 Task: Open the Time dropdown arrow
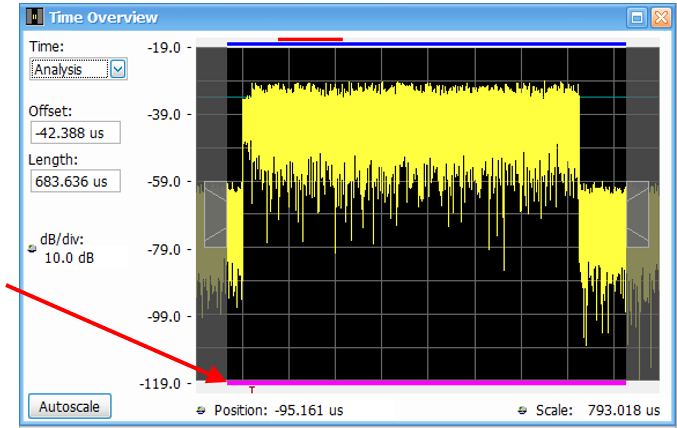click(118, 69)
